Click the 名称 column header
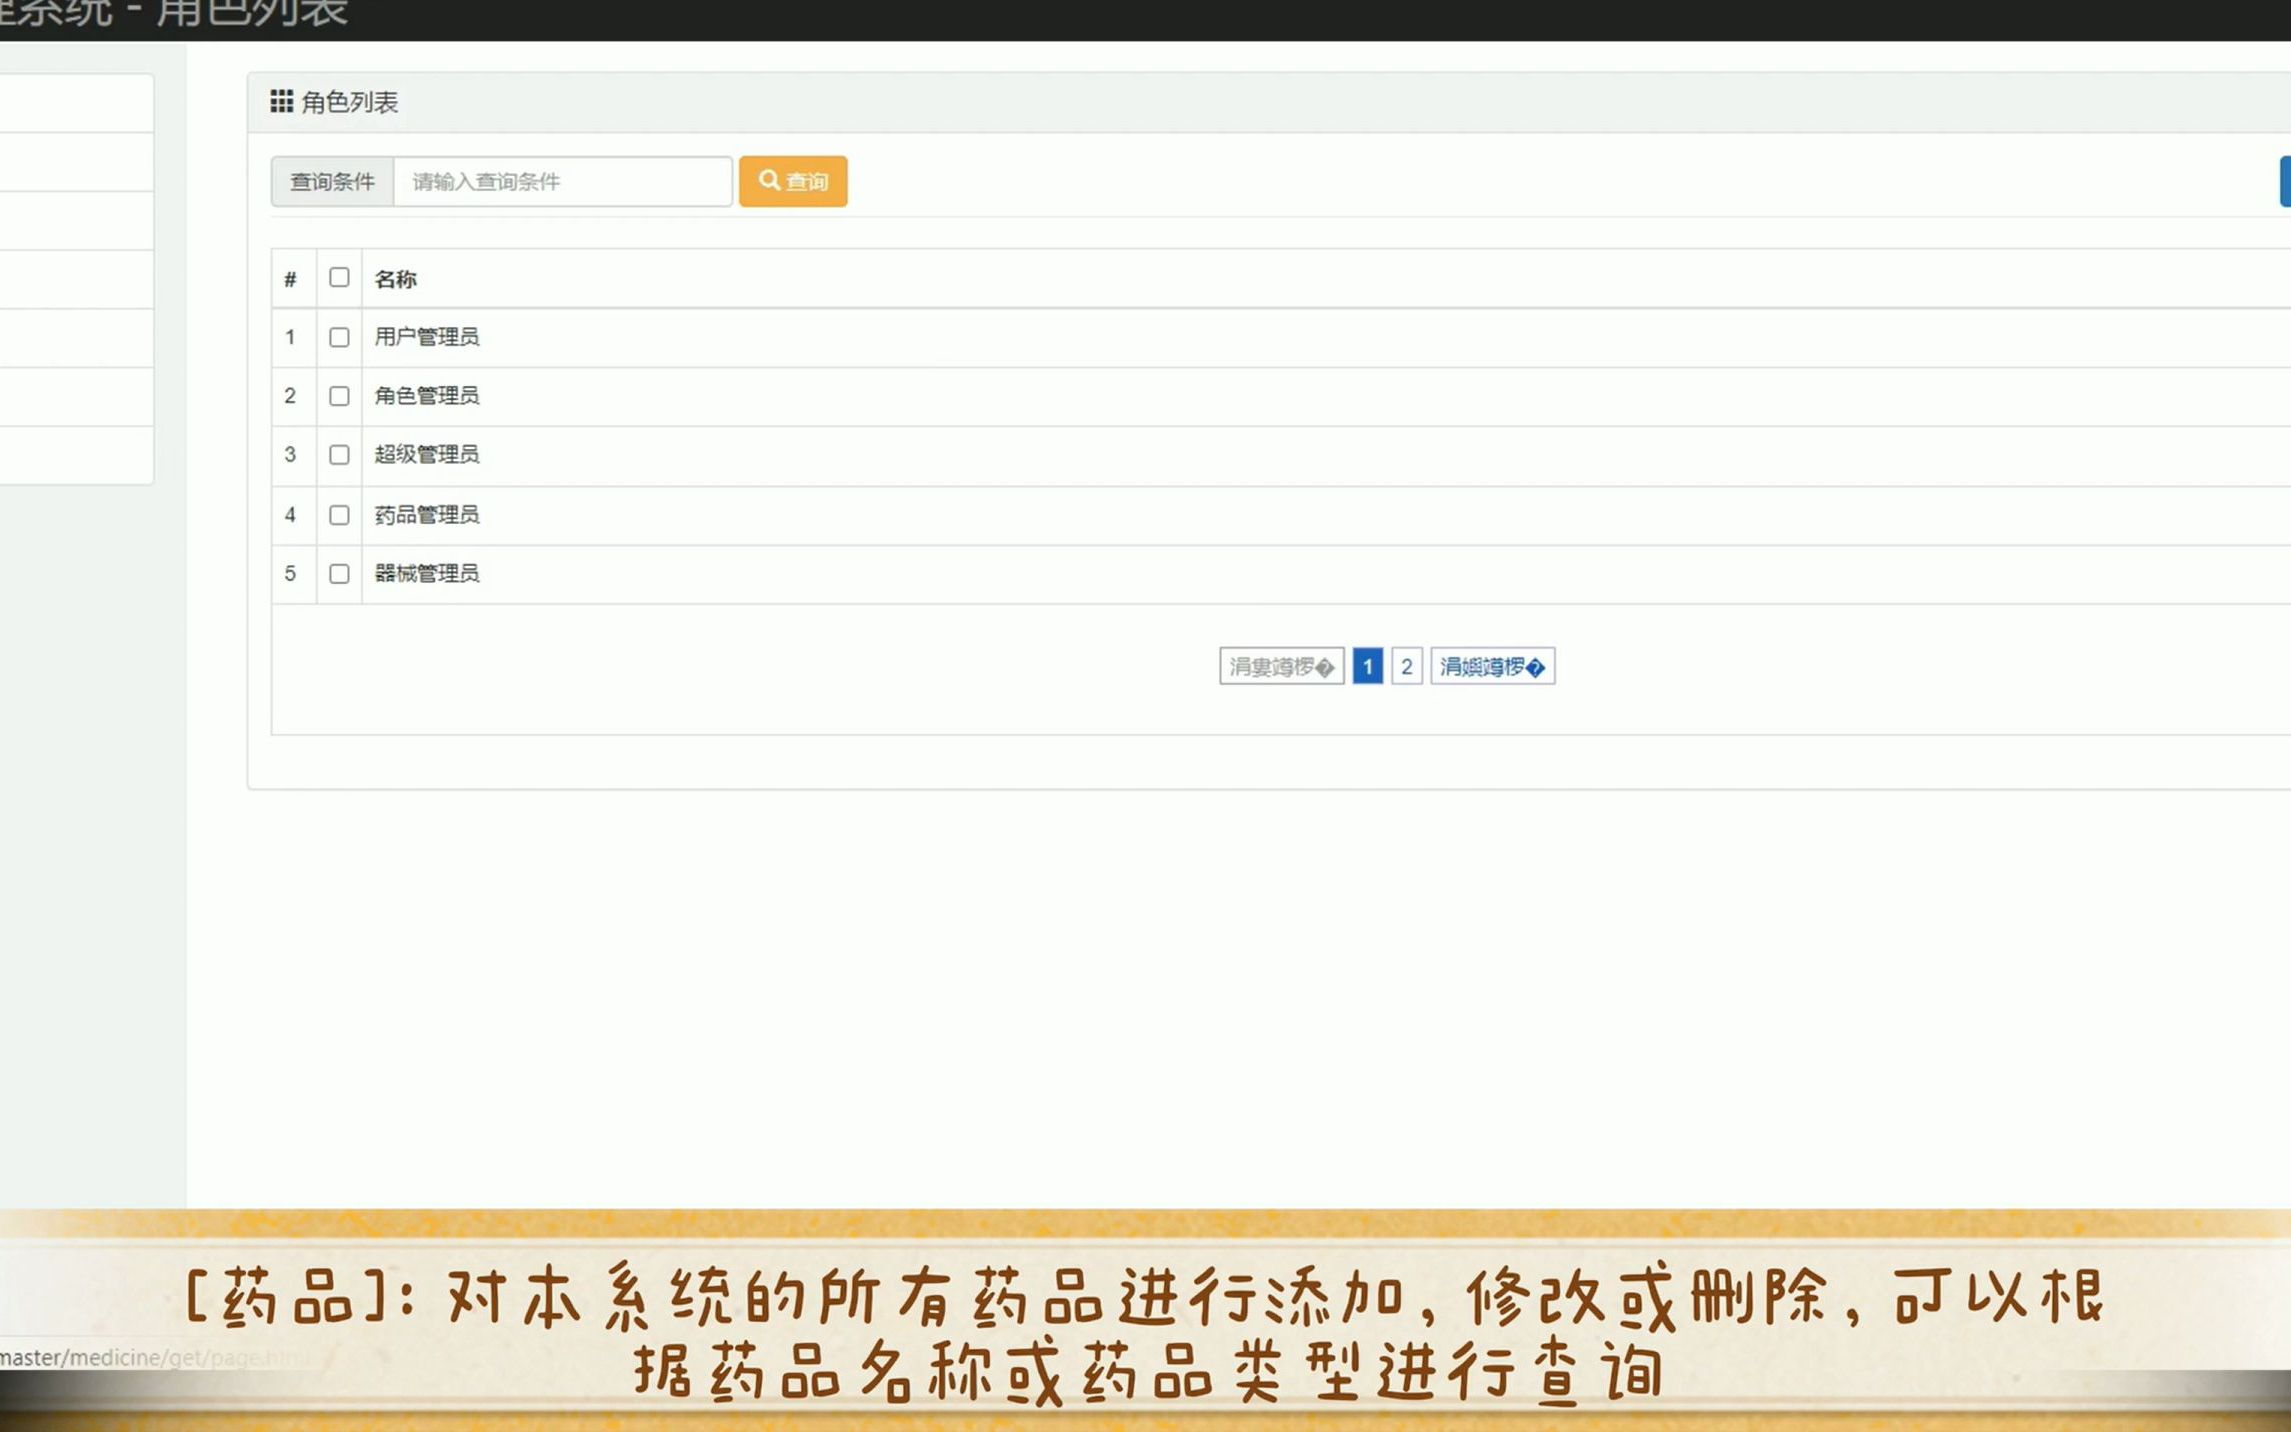 pos(396,279)
